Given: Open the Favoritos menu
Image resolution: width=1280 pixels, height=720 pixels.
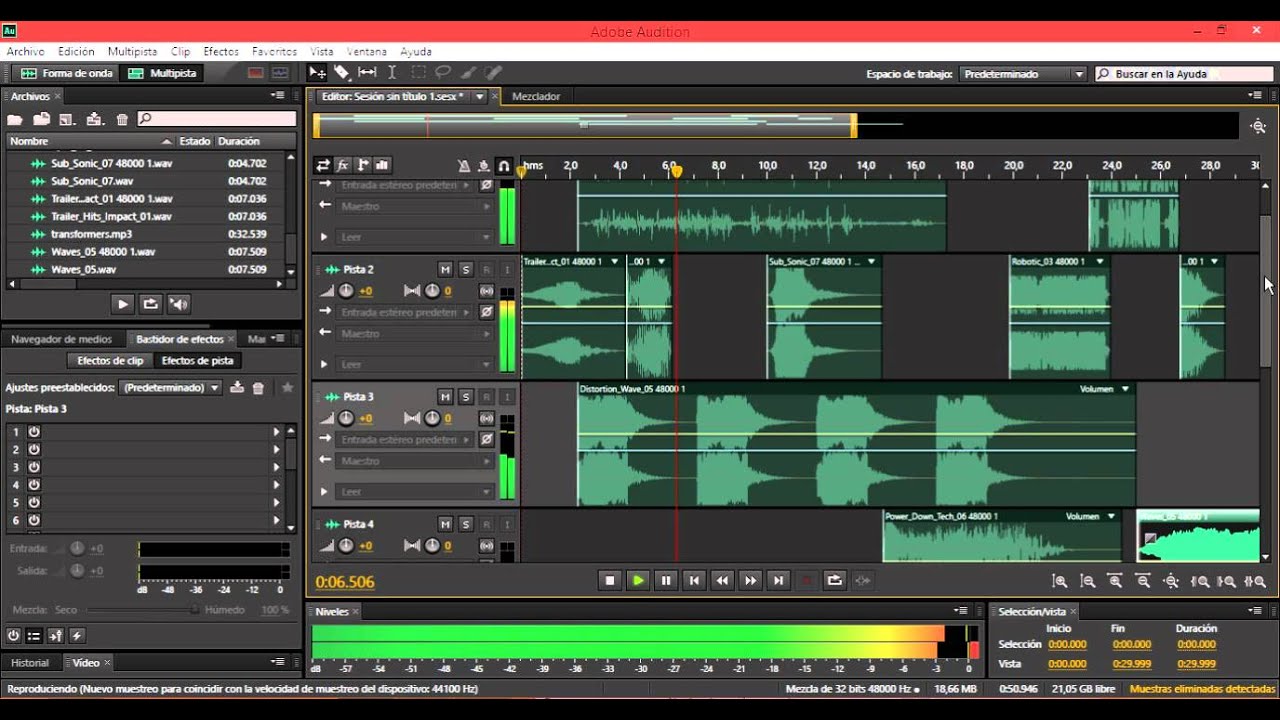Looking at the screenshot, I should (274, 51).
